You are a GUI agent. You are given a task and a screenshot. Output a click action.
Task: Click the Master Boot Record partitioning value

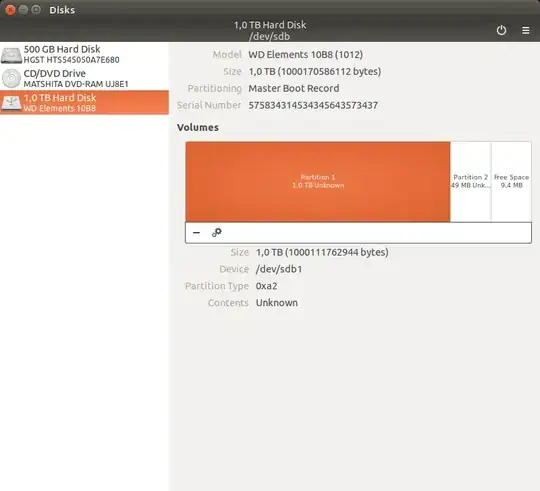click(294, 88)
